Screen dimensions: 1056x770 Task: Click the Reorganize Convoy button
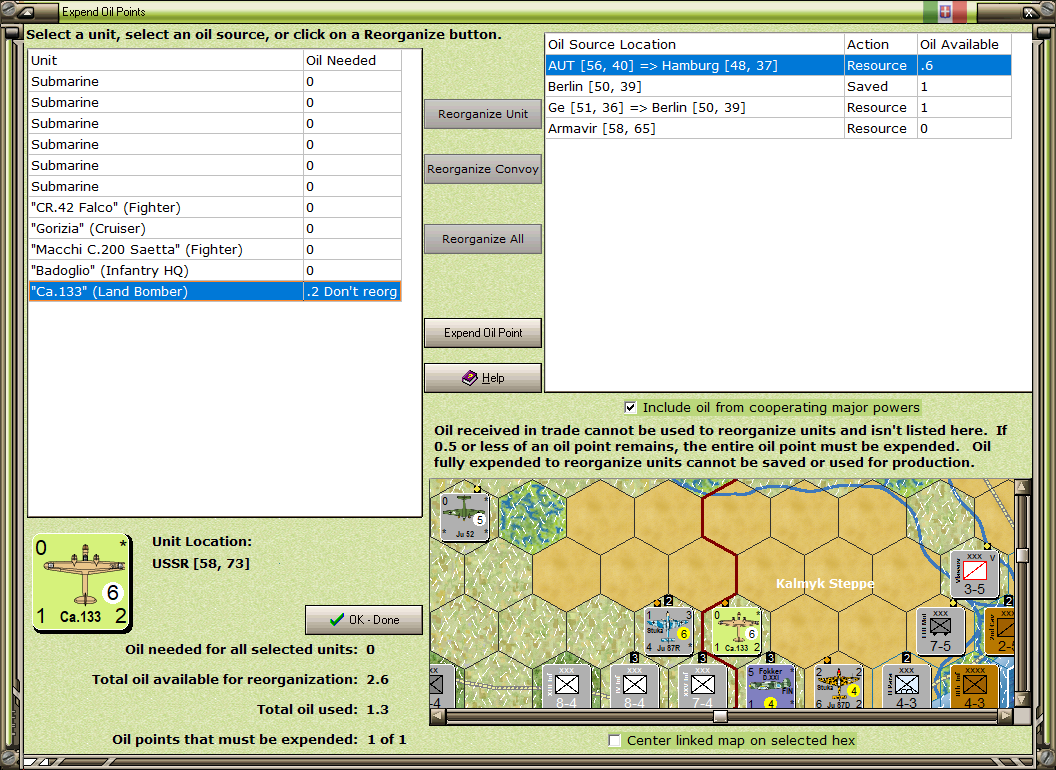click(483, 169)
